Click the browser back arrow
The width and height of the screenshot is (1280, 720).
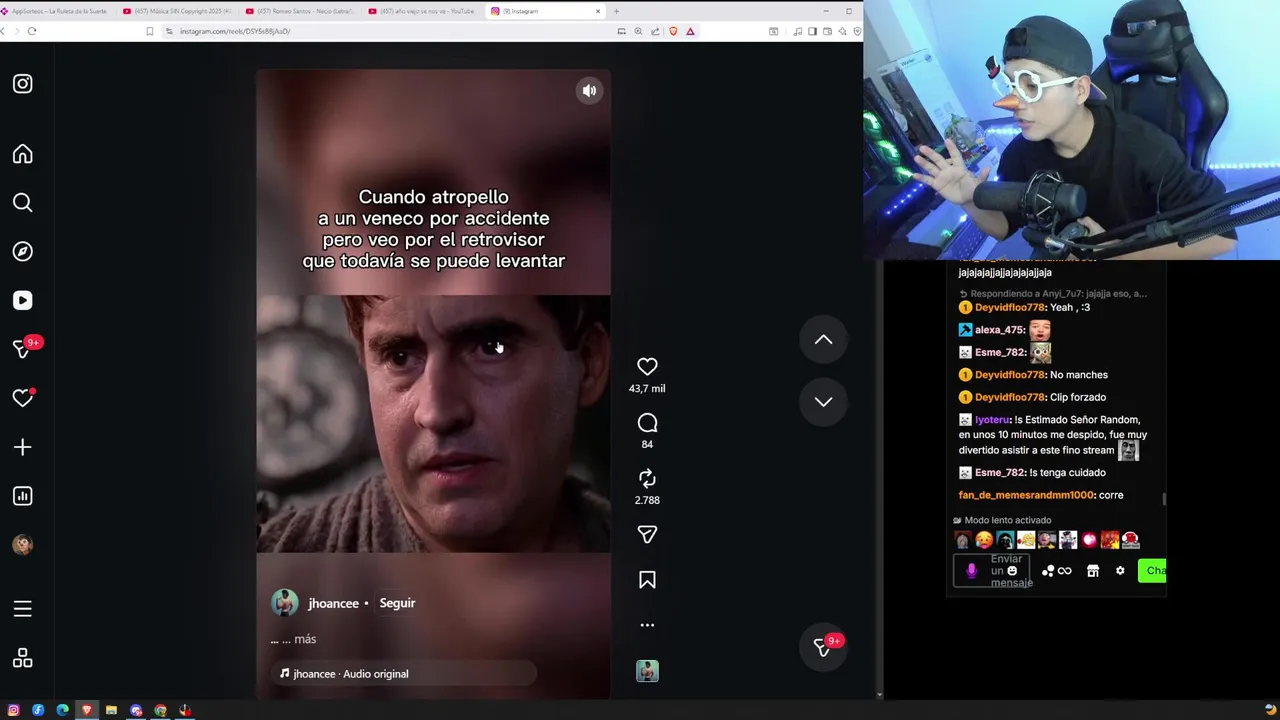(x=3, y=31)
